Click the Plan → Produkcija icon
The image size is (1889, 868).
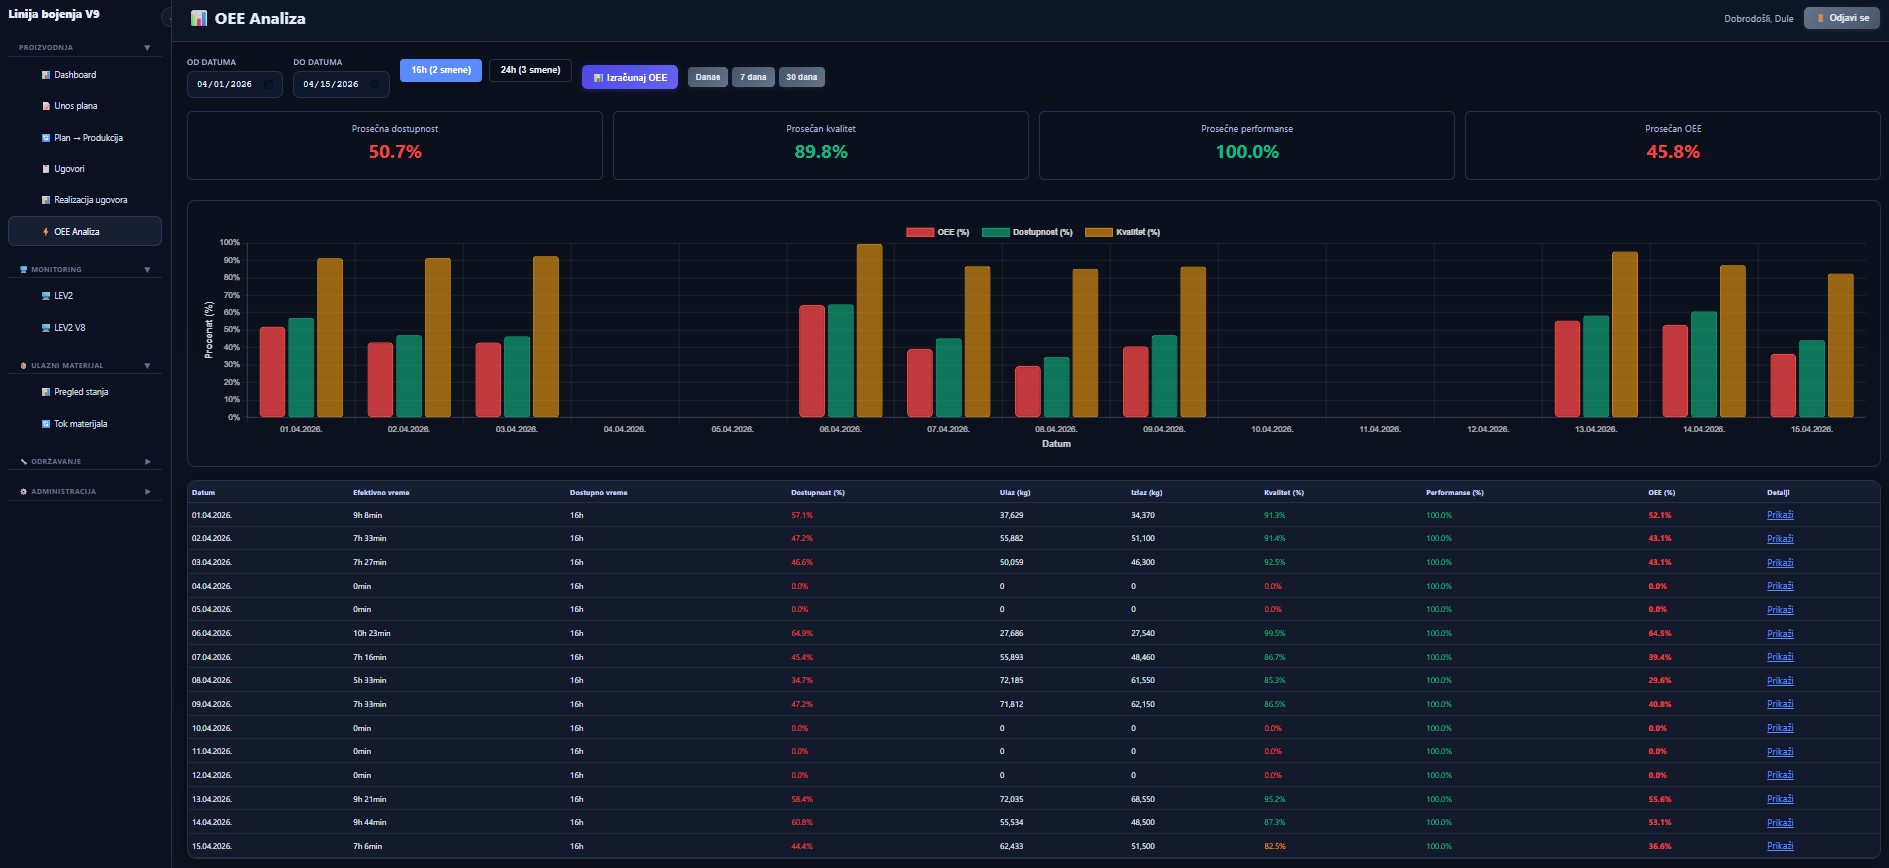(x=46, y=138)
